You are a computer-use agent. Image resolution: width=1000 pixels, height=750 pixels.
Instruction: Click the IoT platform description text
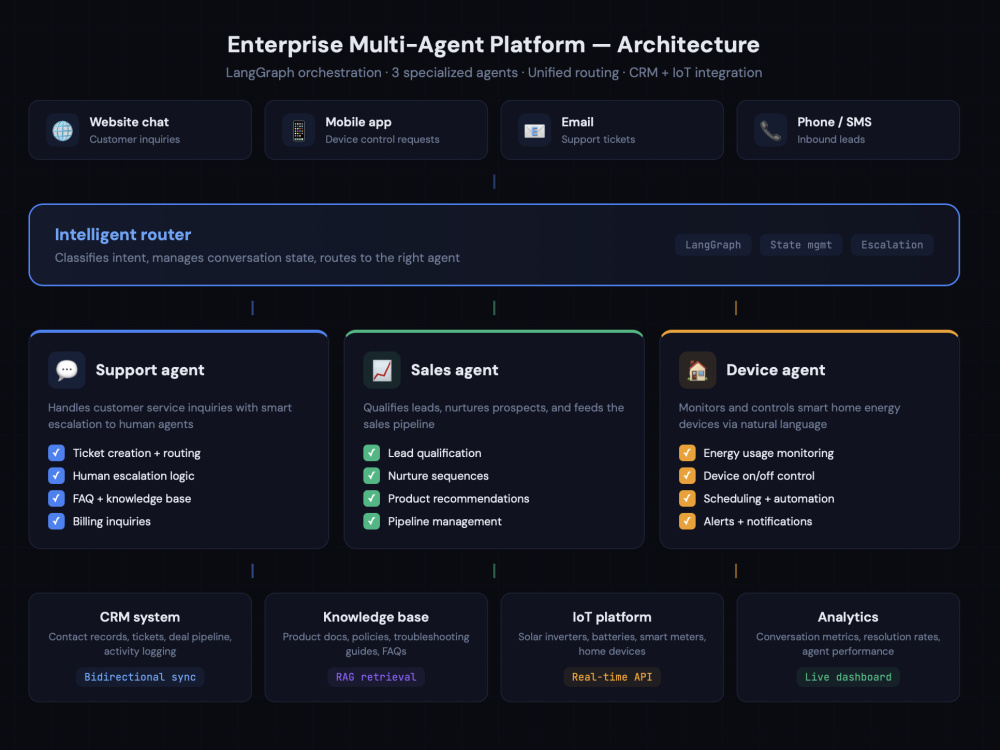612,644
